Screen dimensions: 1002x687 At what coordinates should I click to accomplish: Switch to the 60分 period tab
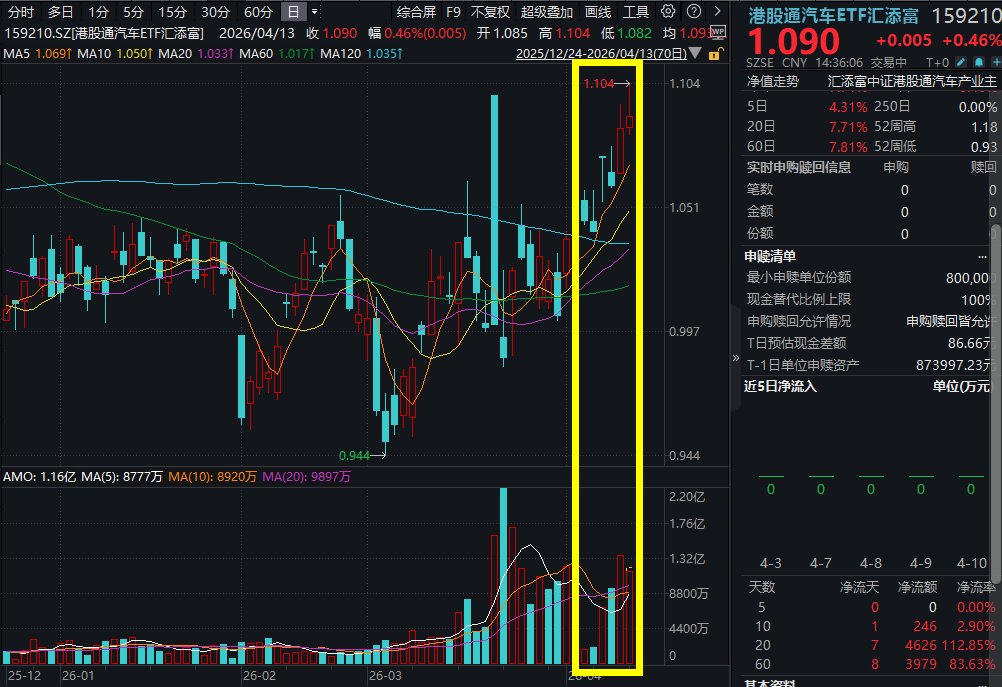click(x=258, y=12)
